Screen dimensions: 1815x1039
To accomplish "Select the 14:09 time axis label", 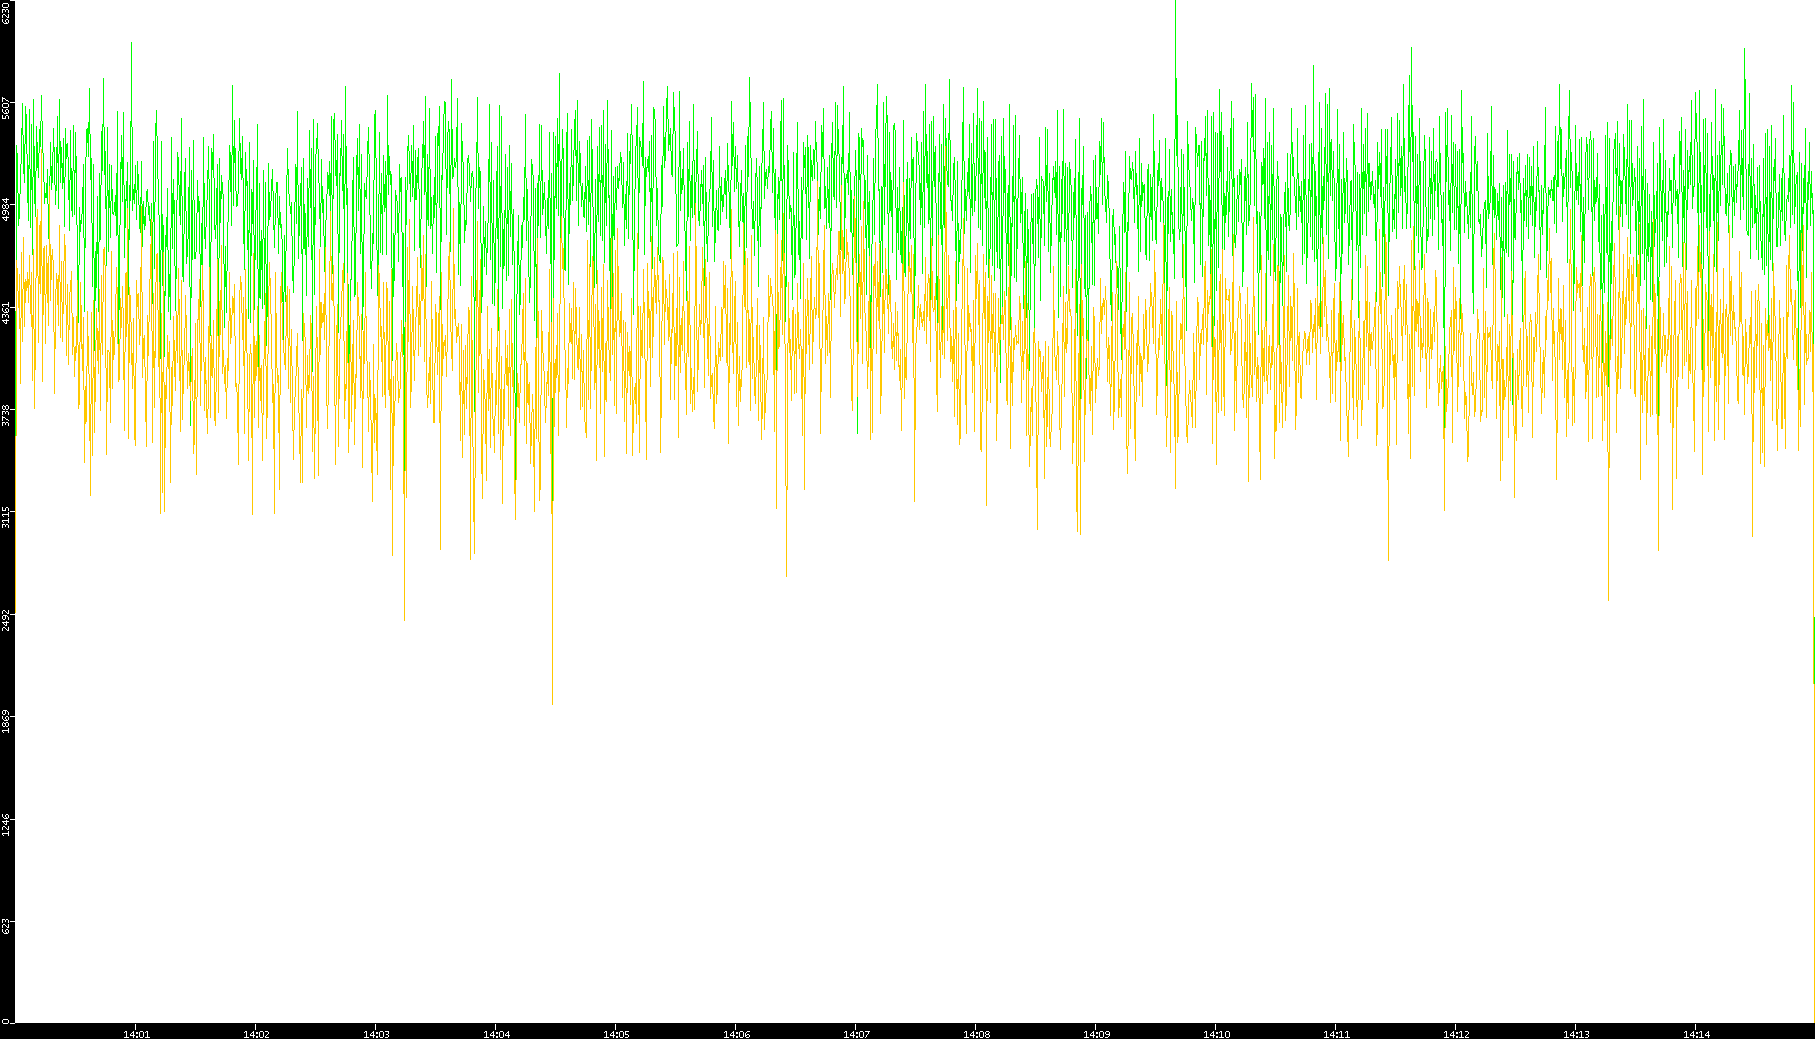I will pyautogui.click(x=1096, y=1034).
